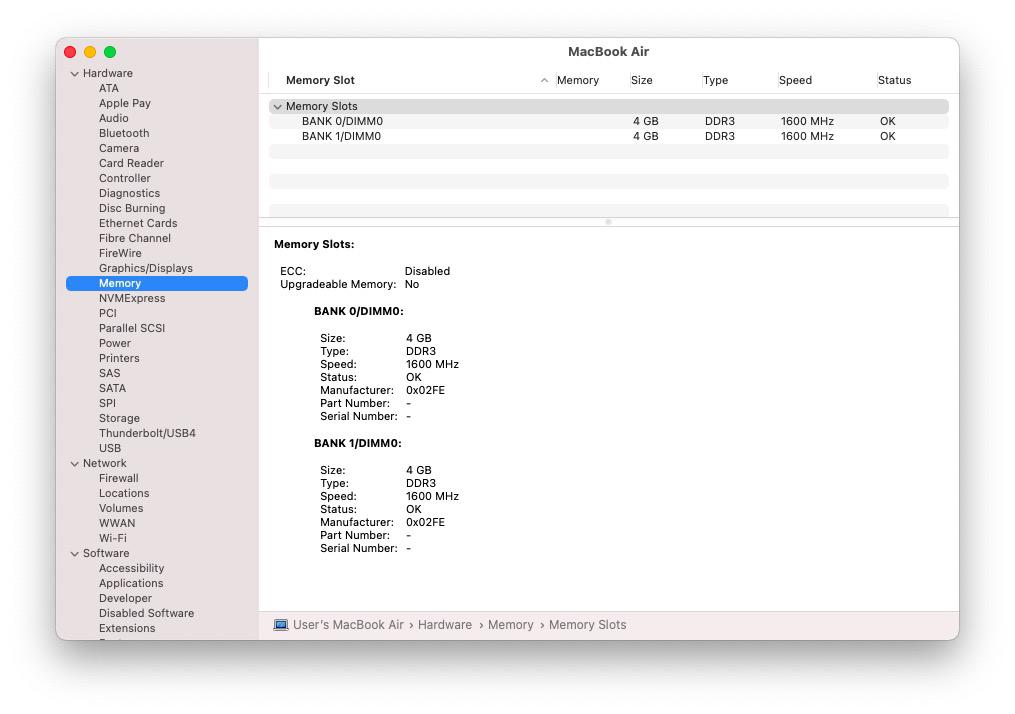Select the BANK 1/DIMM0 table row
The image size is (1015, 714).
[x=608, y=136]
